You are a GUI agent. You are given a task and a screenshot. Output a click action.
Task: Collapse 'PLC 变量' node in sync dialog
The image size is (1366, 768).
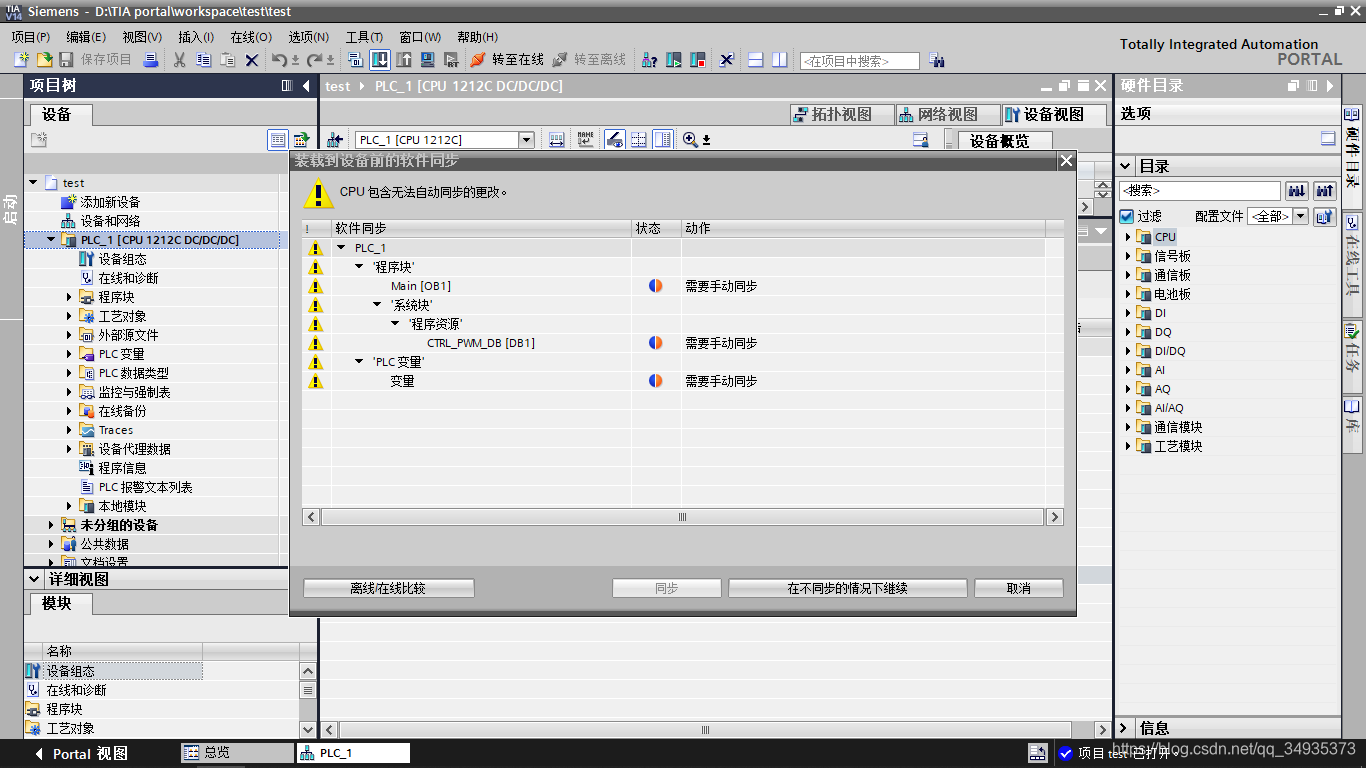[360, 362]
